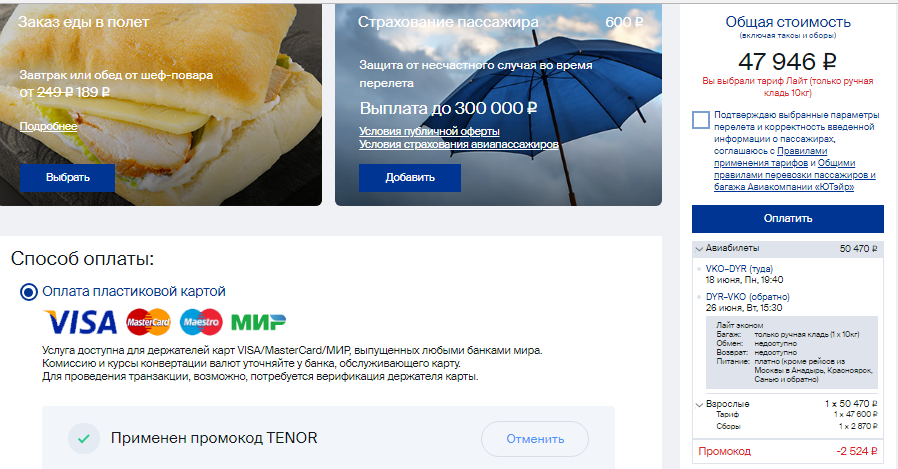Click the green promo code checkmark icon
This screenshot has height=469, width=898.
tap(84, 439)
